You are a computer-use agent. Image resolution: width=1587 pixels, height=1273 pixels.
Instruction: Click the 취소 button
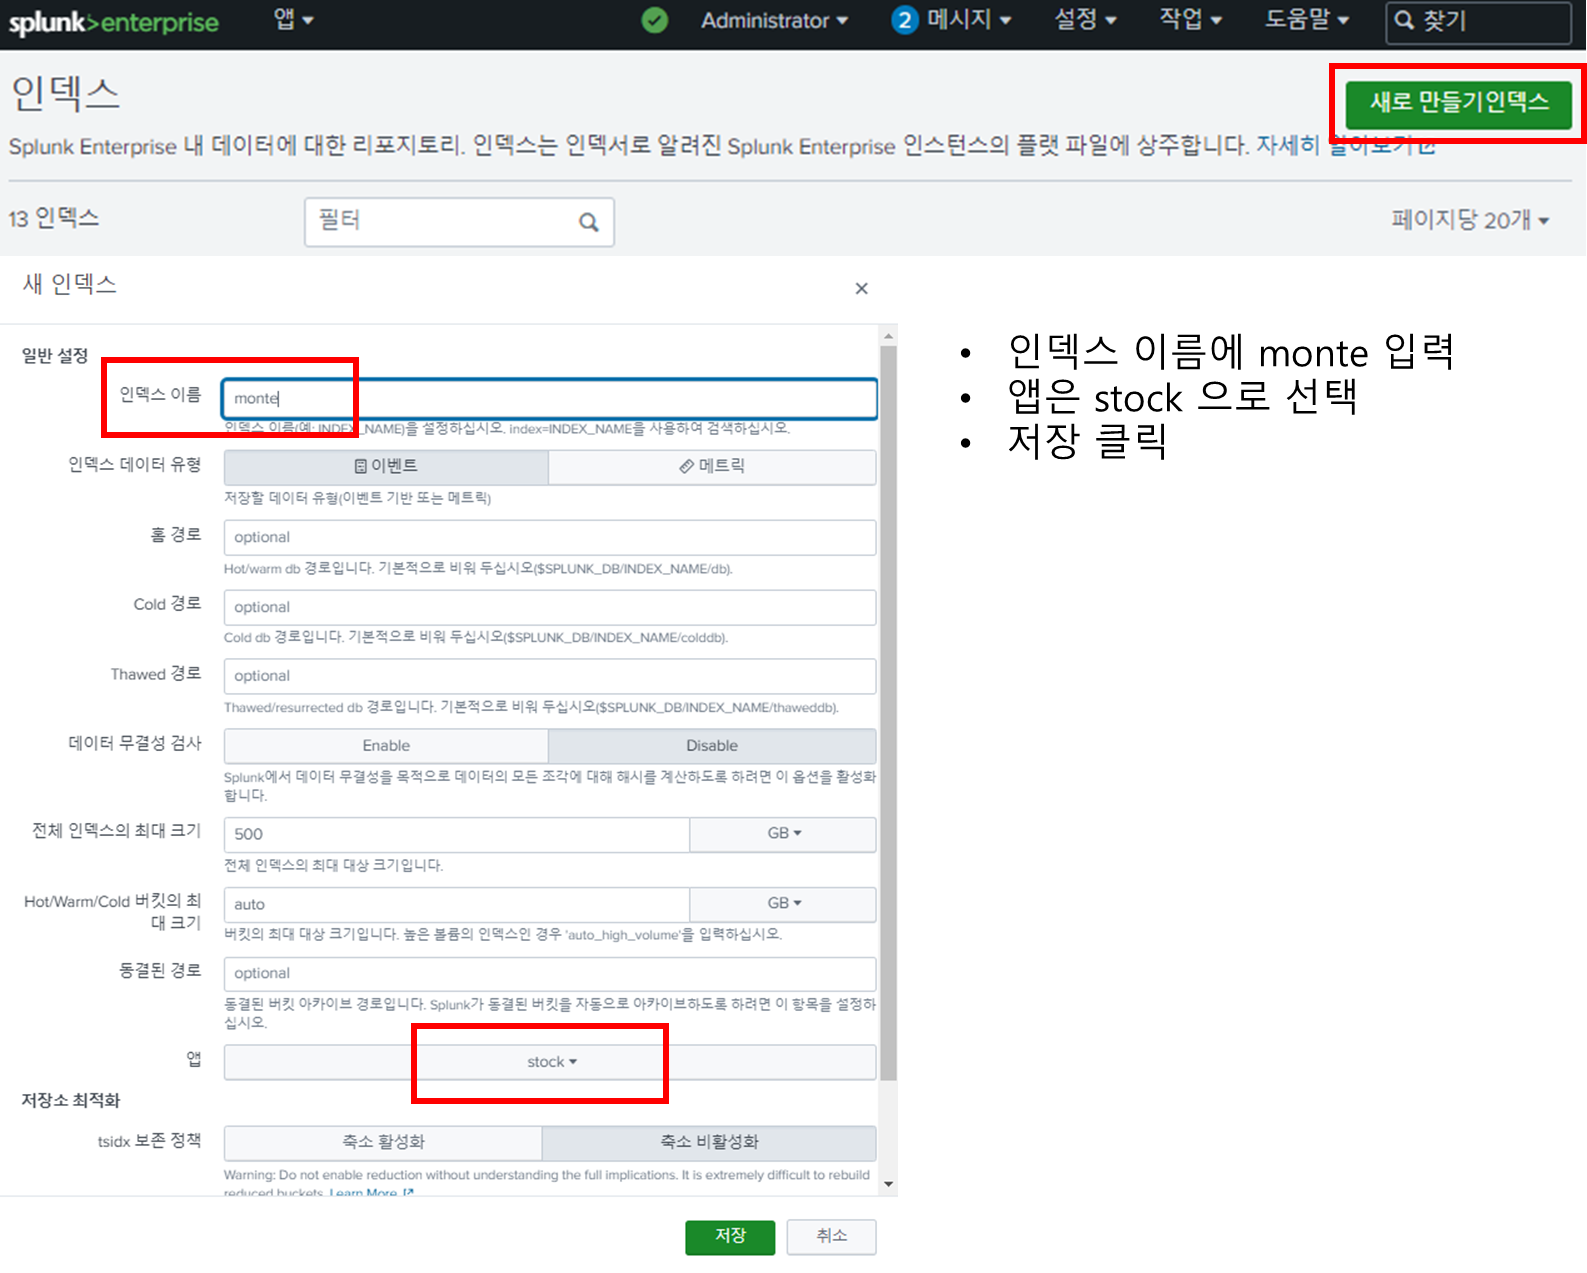pos(831,1237)
